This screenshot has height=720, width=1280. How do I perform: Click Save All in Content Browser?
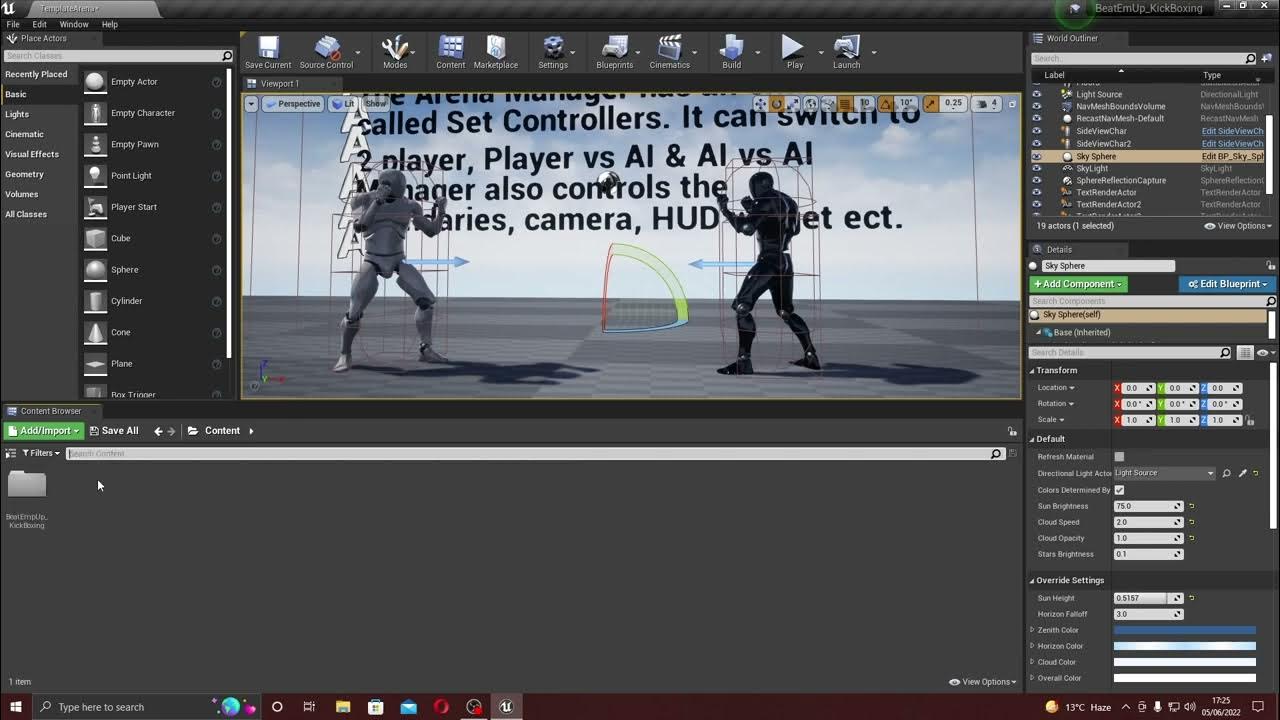coord(114,431)
